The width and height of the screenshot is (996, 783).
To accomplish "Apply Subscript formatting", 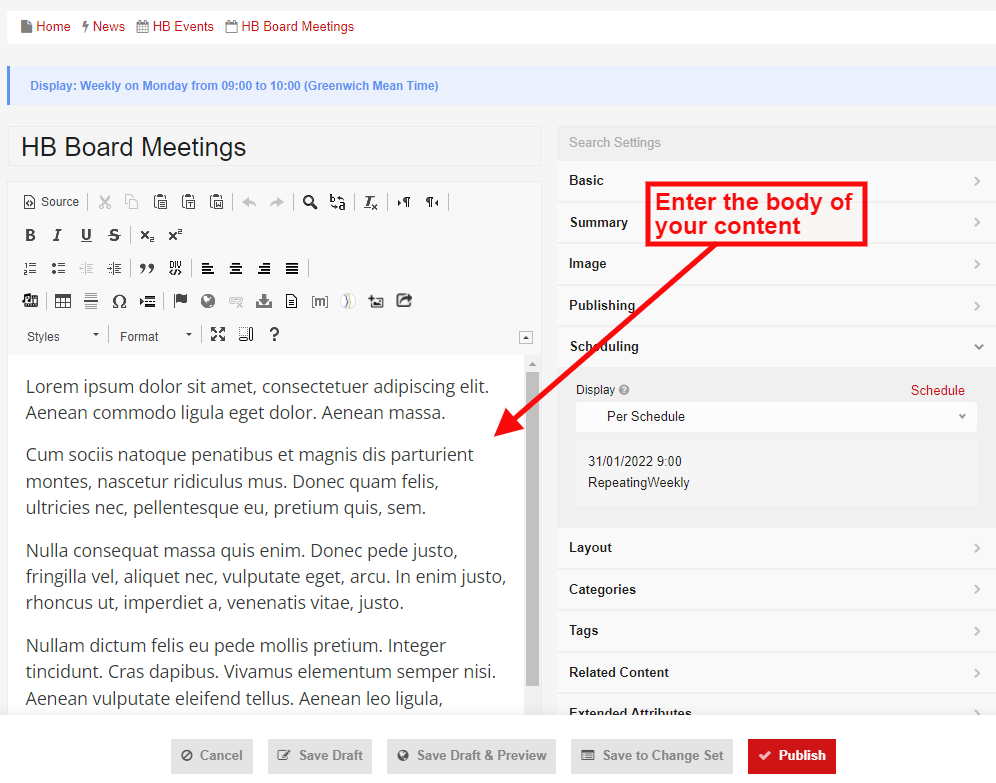I will tap(148, 236).
